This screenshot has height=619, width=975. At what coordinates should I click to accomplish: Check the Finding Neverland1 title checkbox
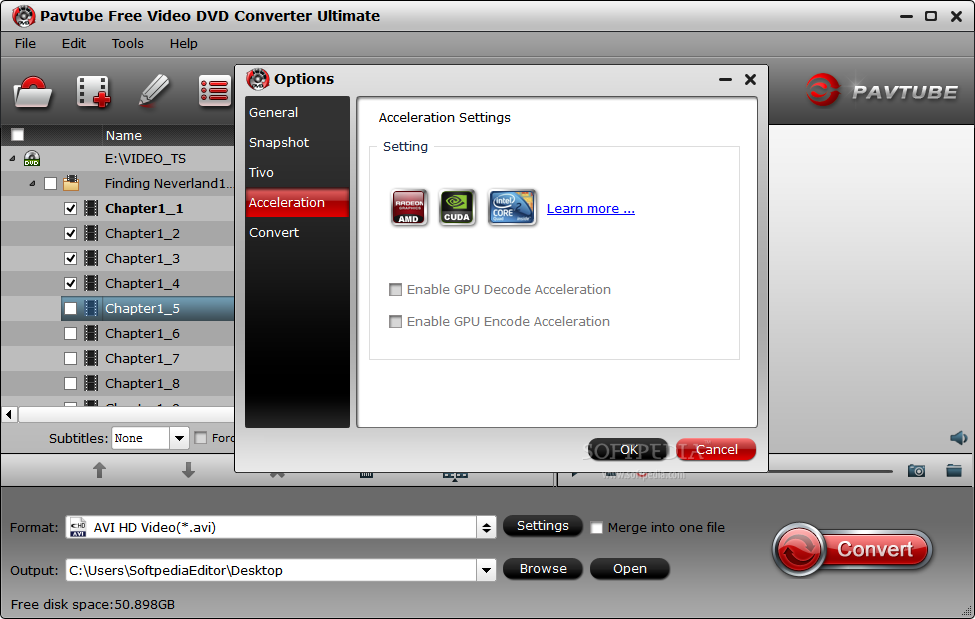click(50, 184)
